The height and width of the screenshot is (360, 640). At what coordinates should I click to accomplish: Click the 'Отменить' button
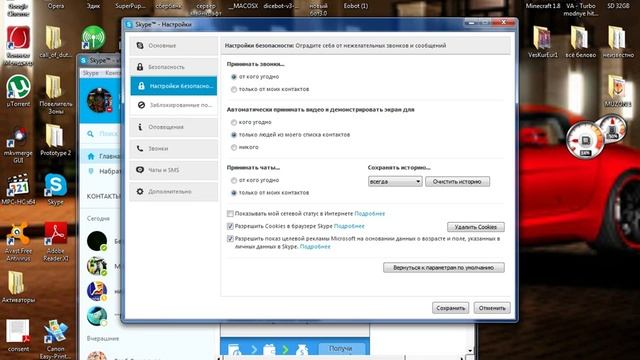pos(492,308)
